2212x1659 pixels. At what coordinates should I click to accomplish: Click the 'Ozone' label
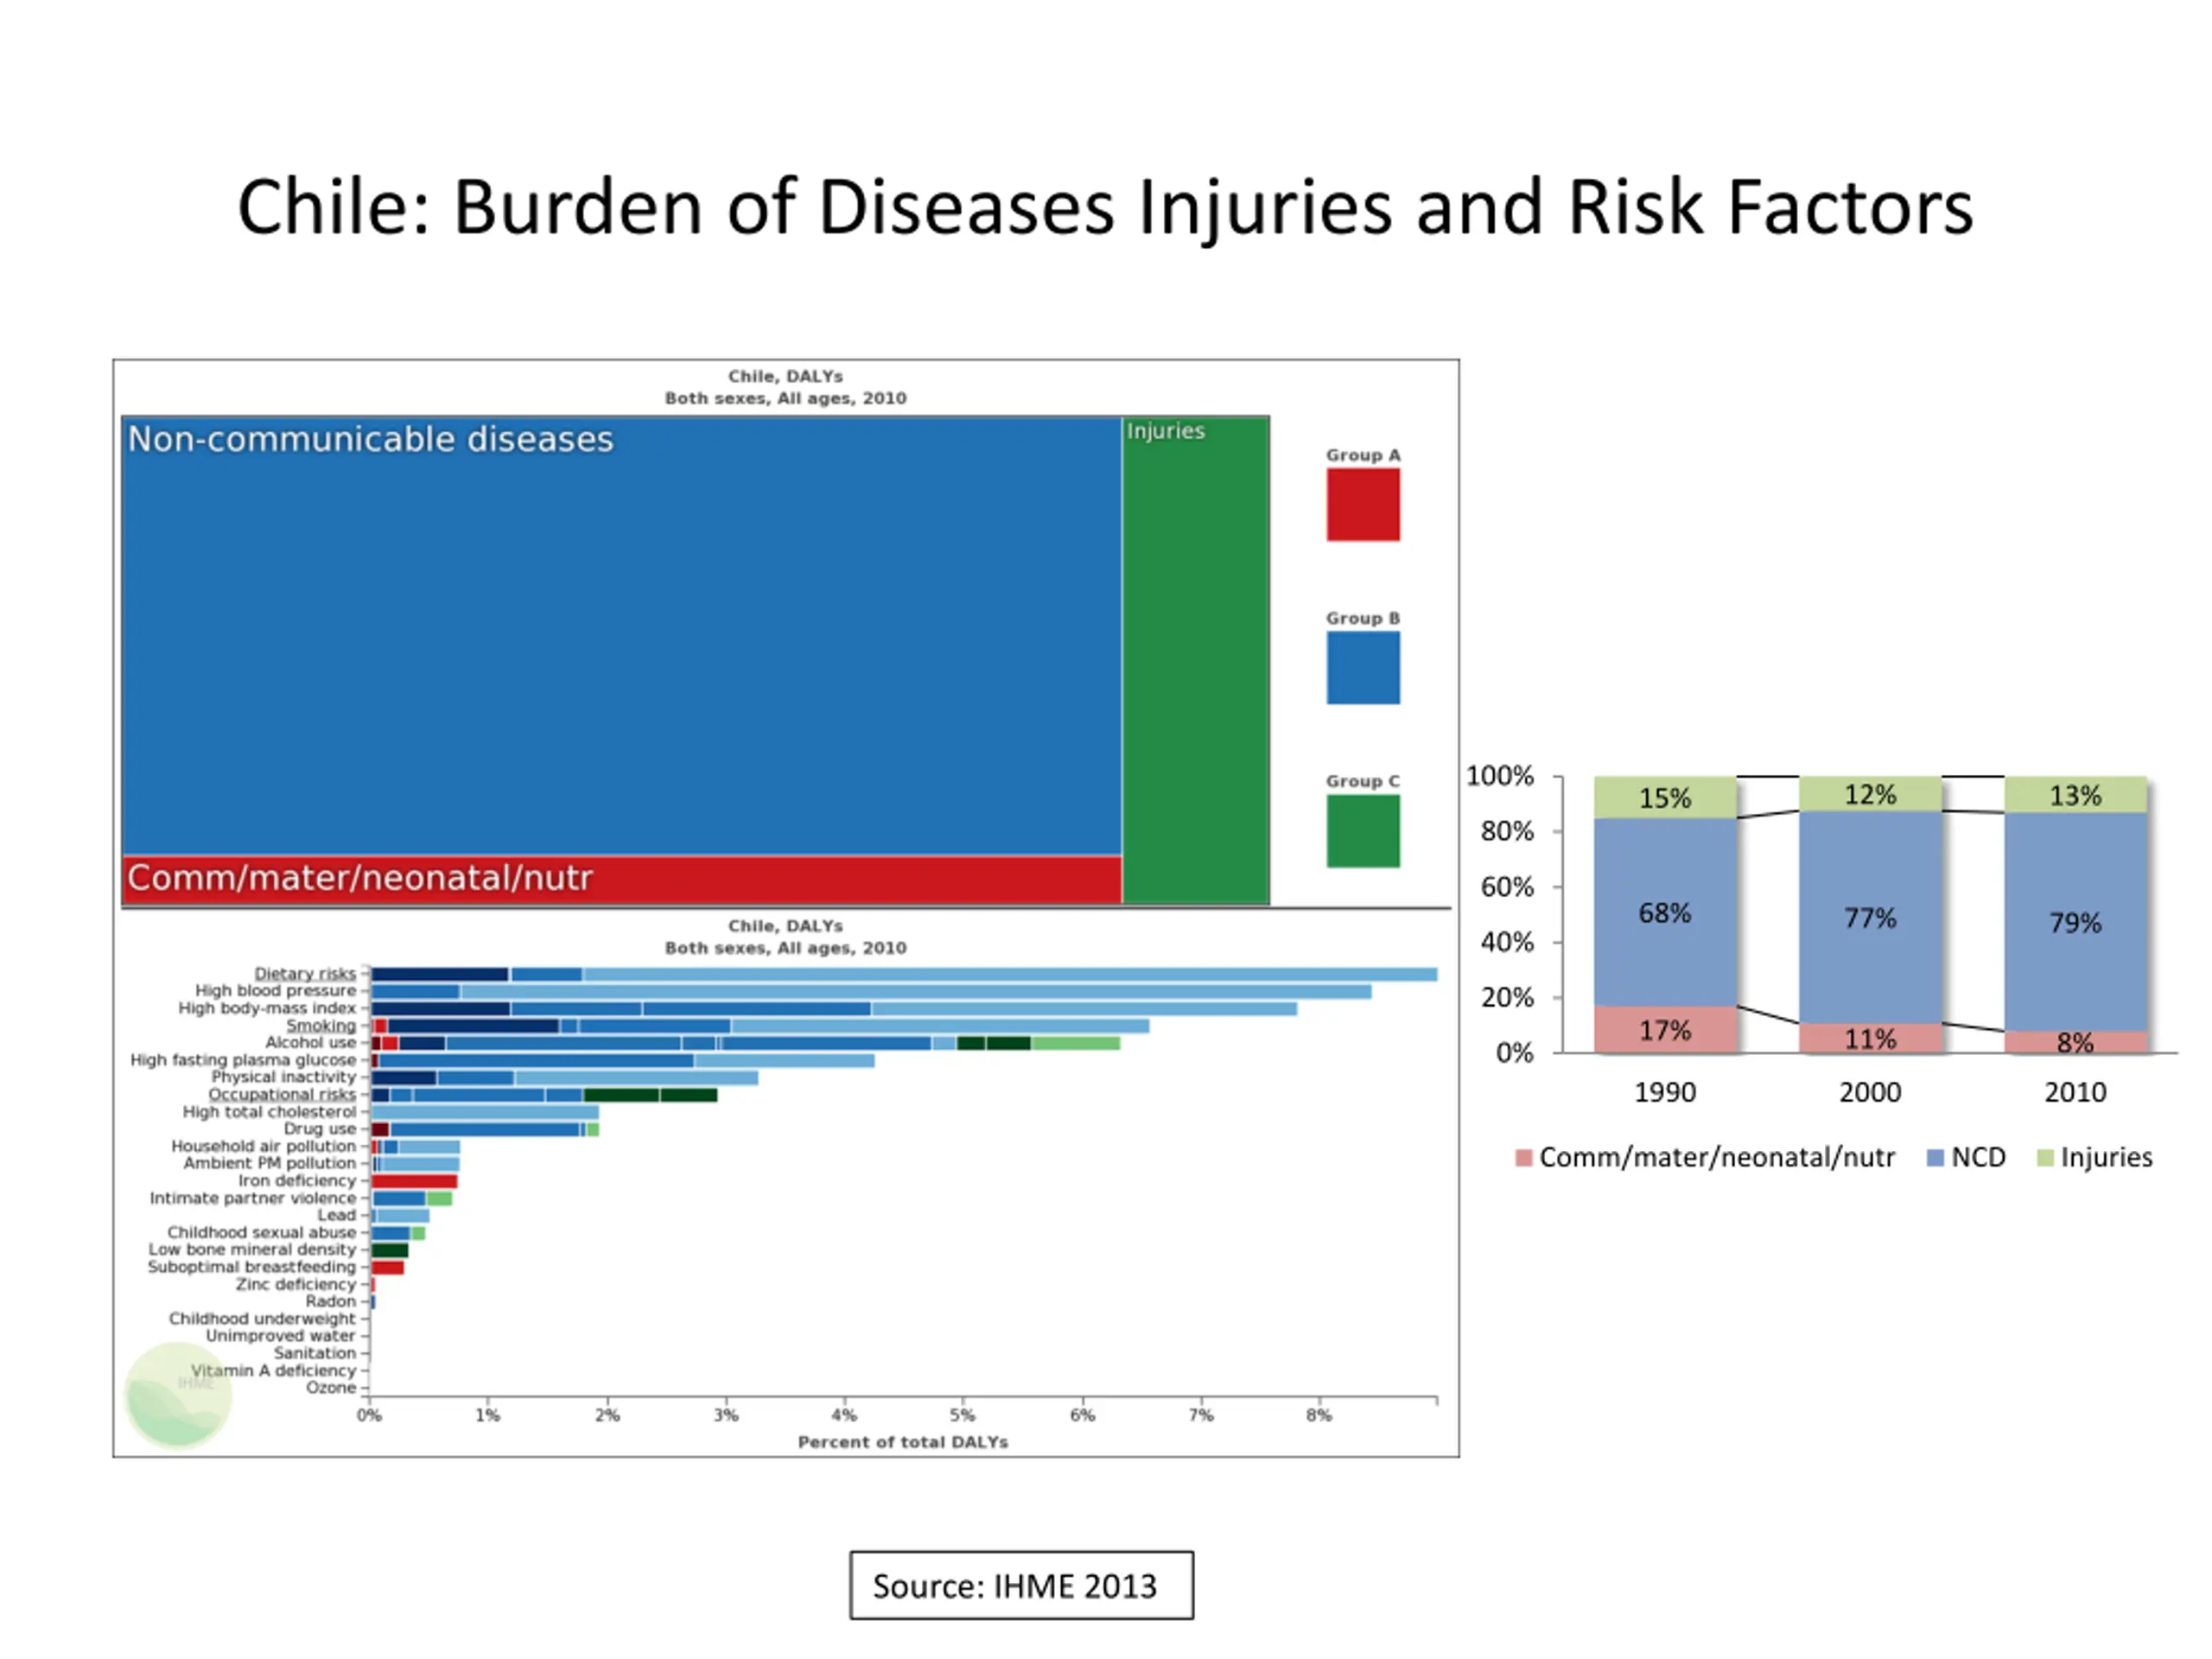click(330, 1387)
